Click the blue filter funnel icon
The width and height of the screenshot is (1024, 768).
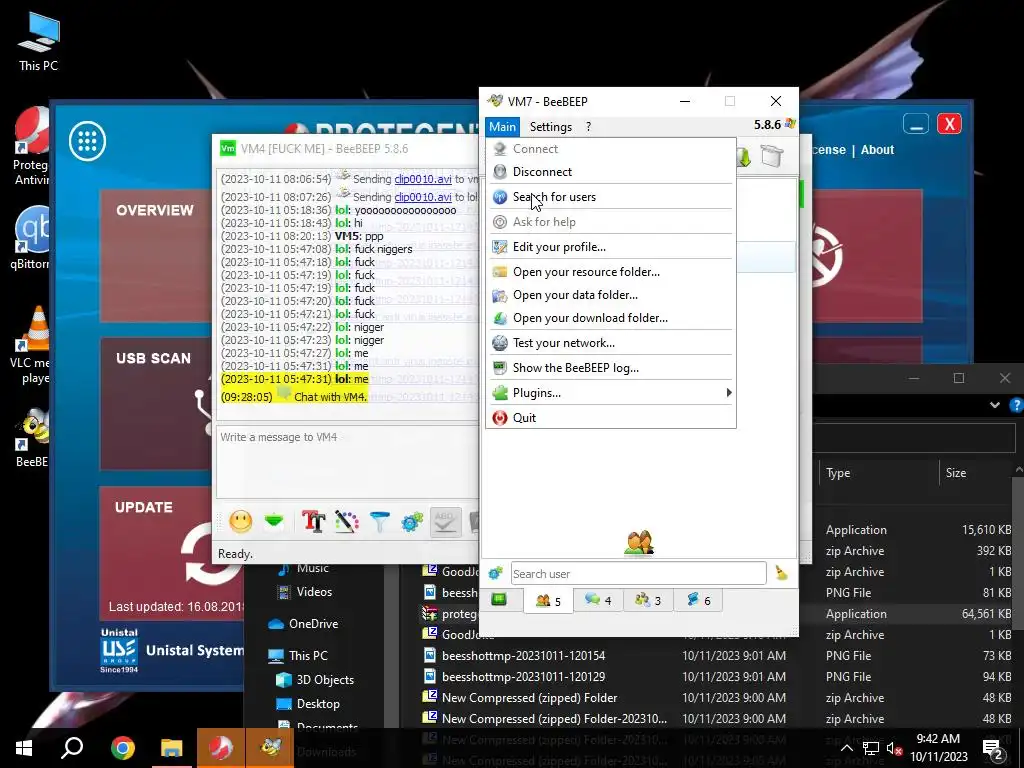(x=379, y=521)
